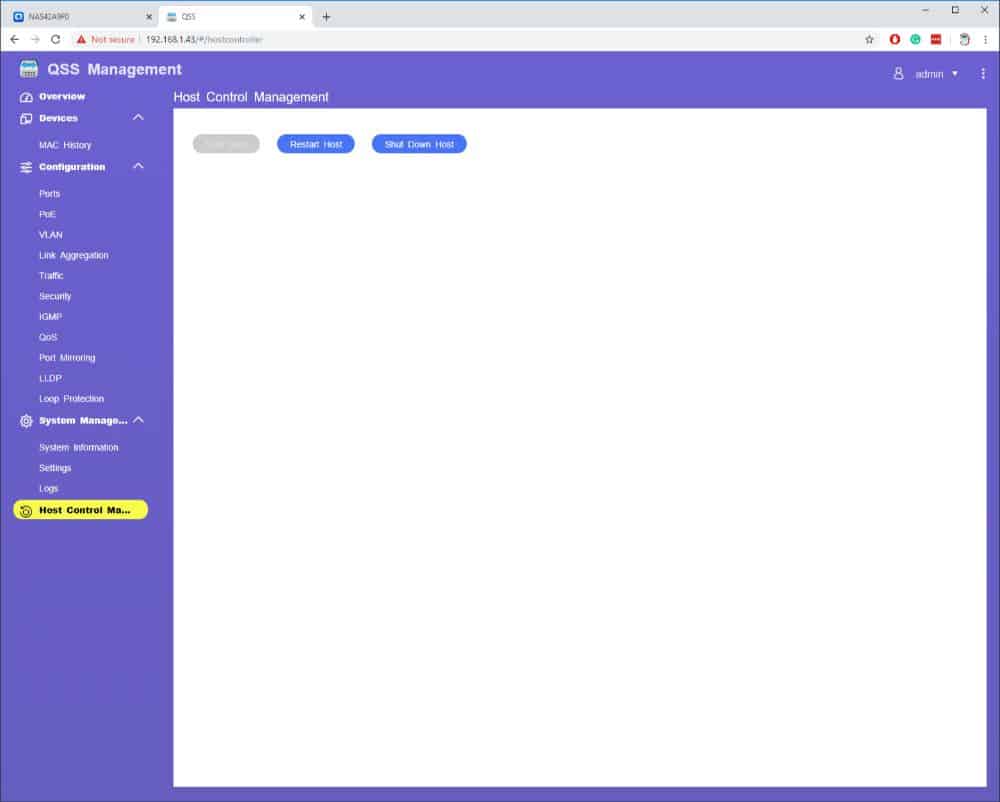Open the Overview dashboard page
1000x802 pixels.
(61, 97)
